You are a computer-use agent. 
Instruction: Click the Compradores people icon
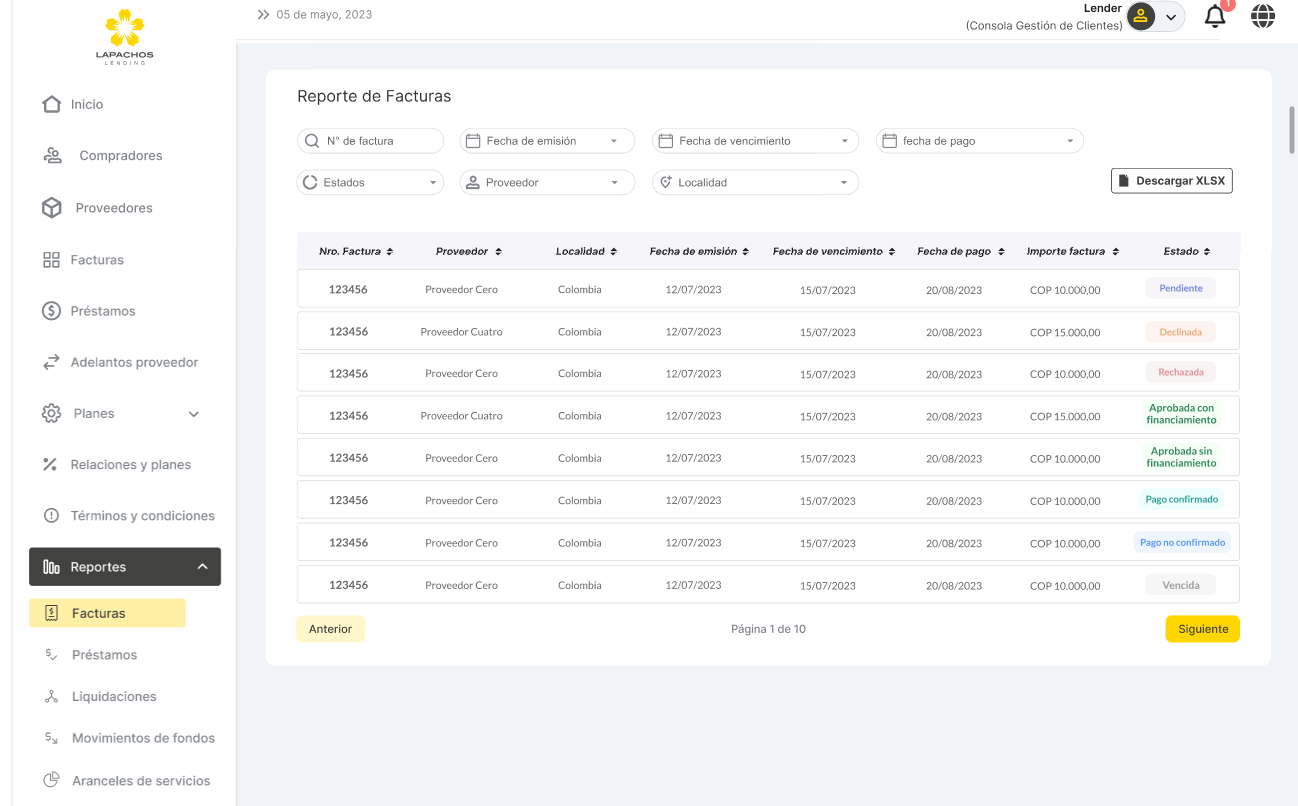[x=52, y=156]
